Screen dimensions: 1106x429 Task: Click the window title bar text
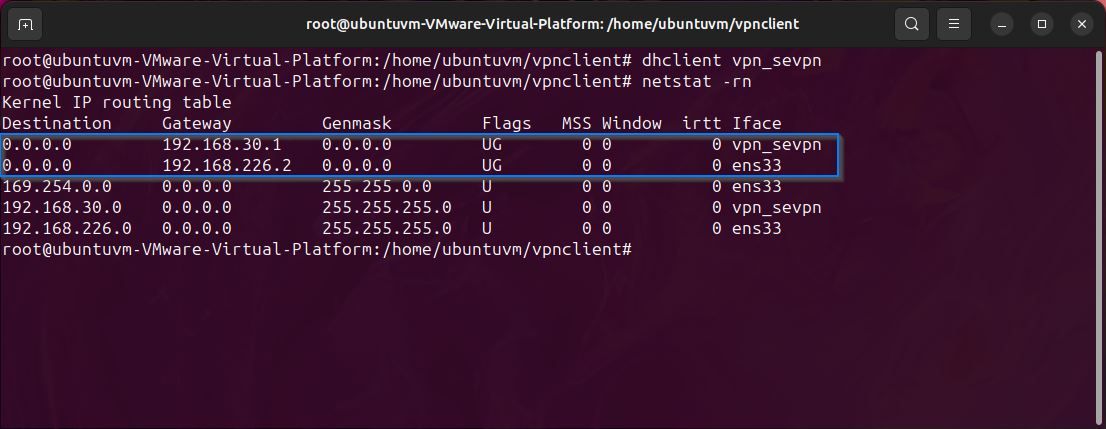[x=553, y=23]
